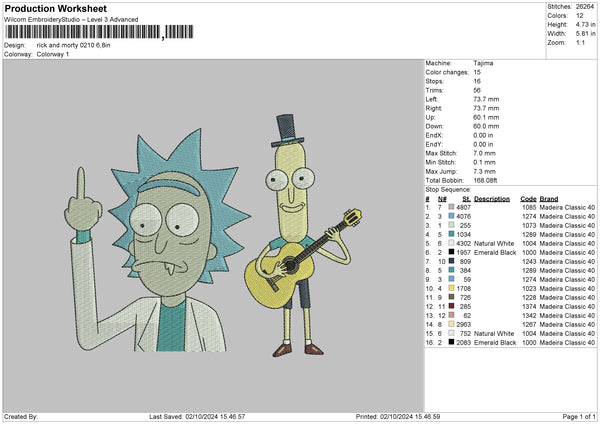Click the navy swatch in the 809 row
This screenshot has width=600, height=424.
pos(452,261)
